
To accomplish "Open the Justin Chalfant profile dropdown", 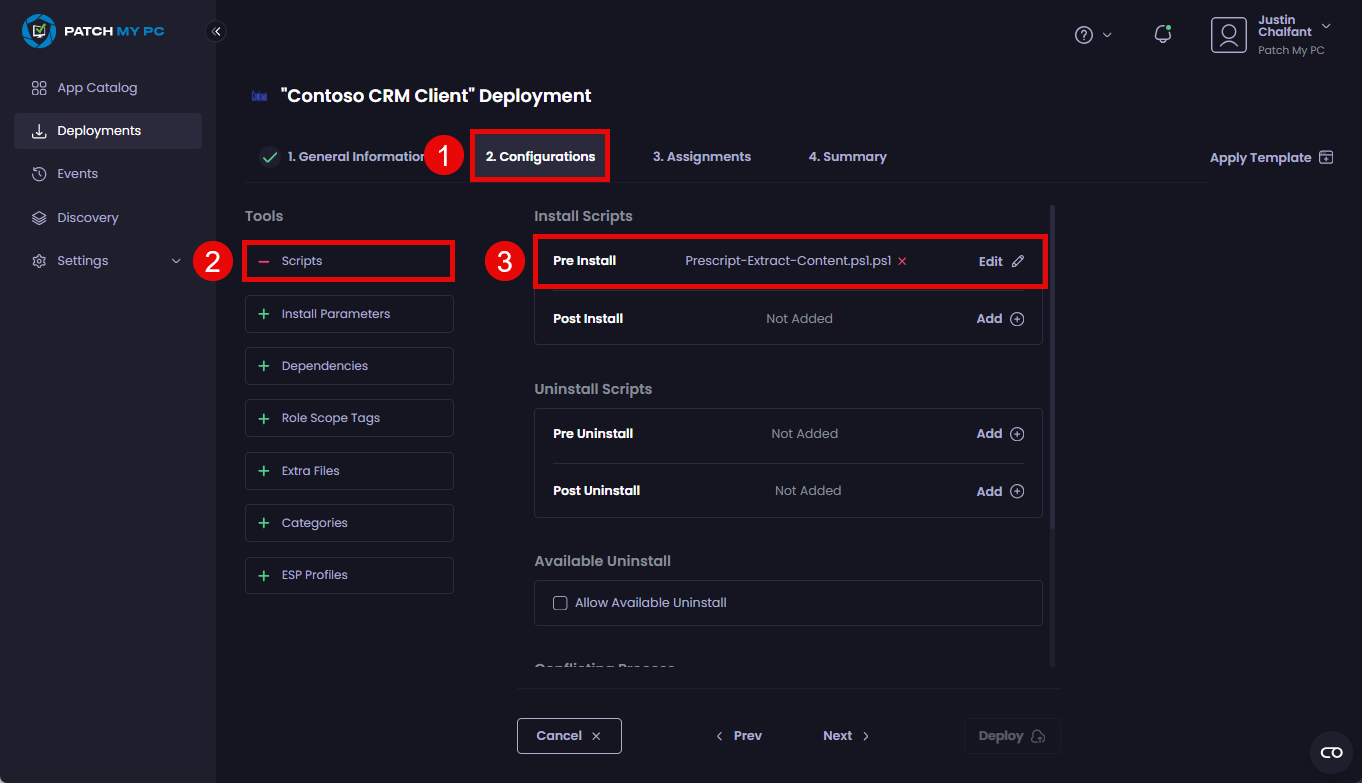I will (x=1326, y=27).
